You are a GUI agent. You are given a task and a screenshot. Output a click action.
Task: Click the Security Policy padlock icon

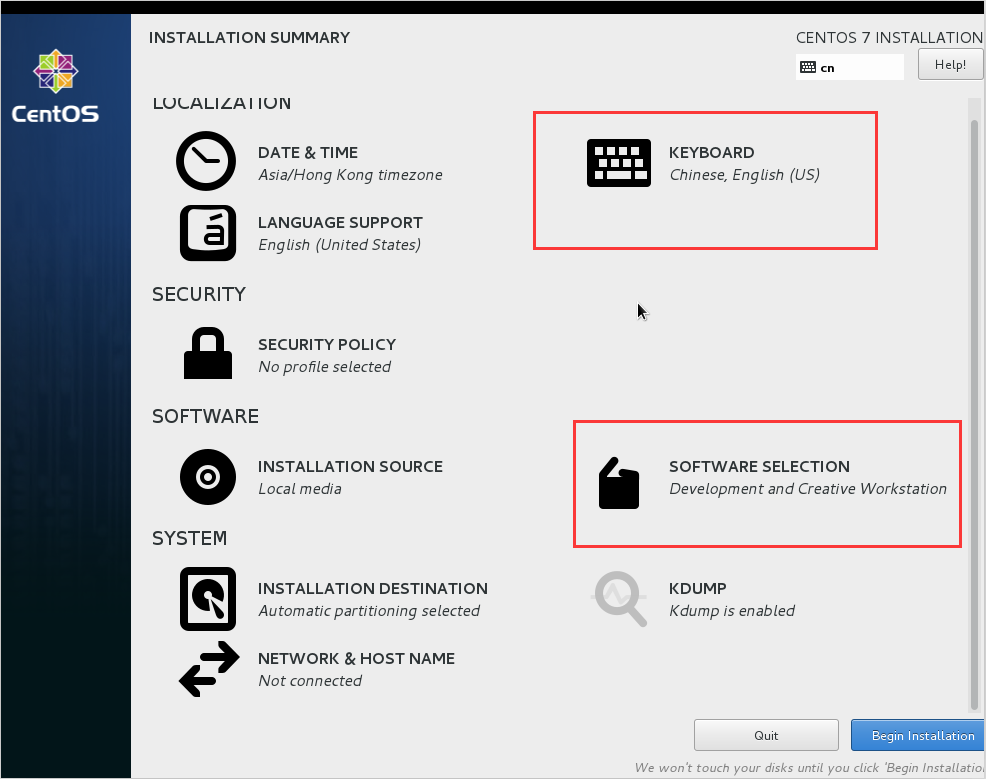pyautogui.click(x=208, y=353)
